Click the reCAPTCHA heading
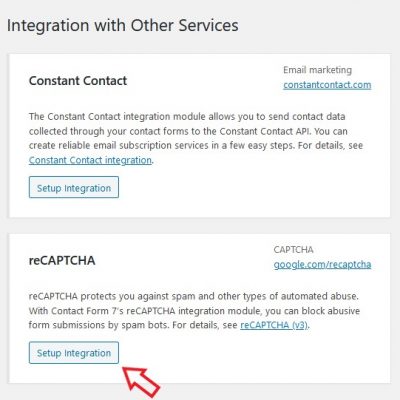This screenshot has height=400, width=400. tap(62, 260)
